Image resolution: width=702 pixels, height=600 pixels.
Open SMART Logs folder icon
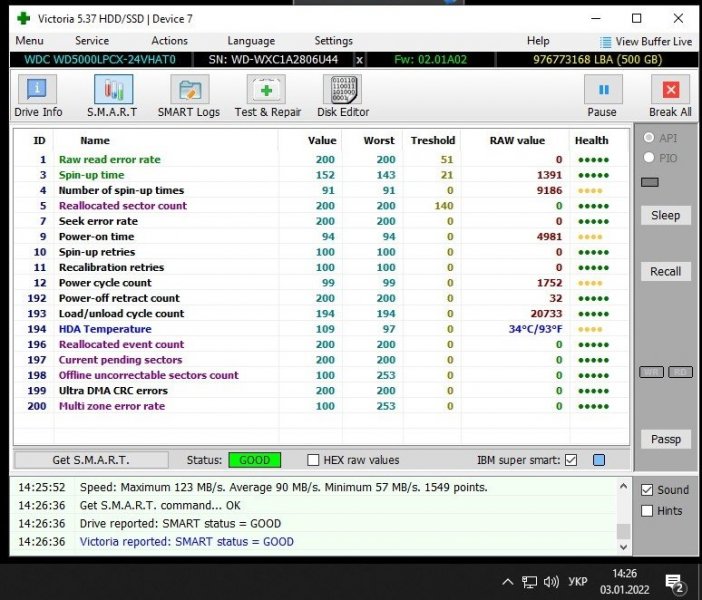pyautogui.click(x=188, y=91)
